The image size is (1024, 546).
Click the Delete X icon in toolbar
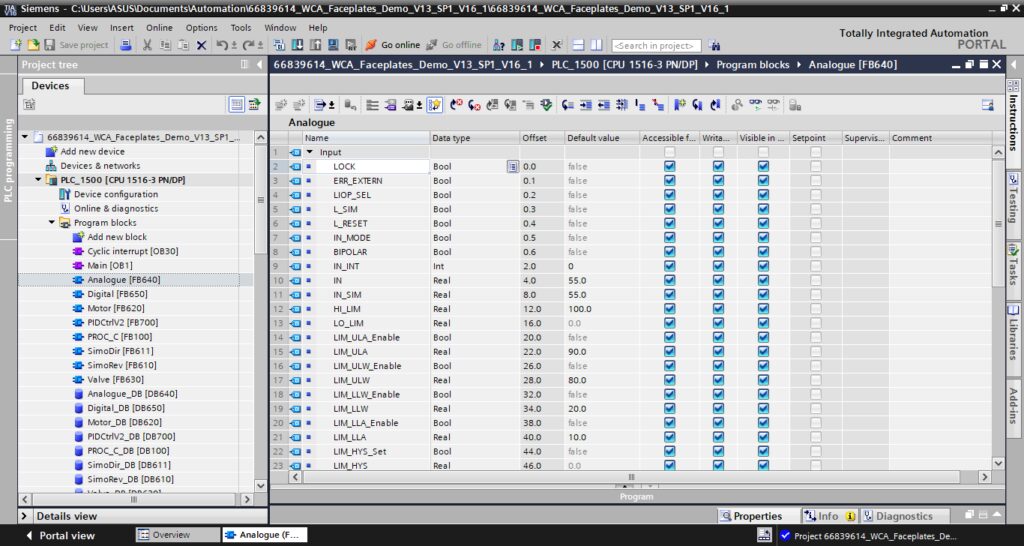[x=201, y=45]
